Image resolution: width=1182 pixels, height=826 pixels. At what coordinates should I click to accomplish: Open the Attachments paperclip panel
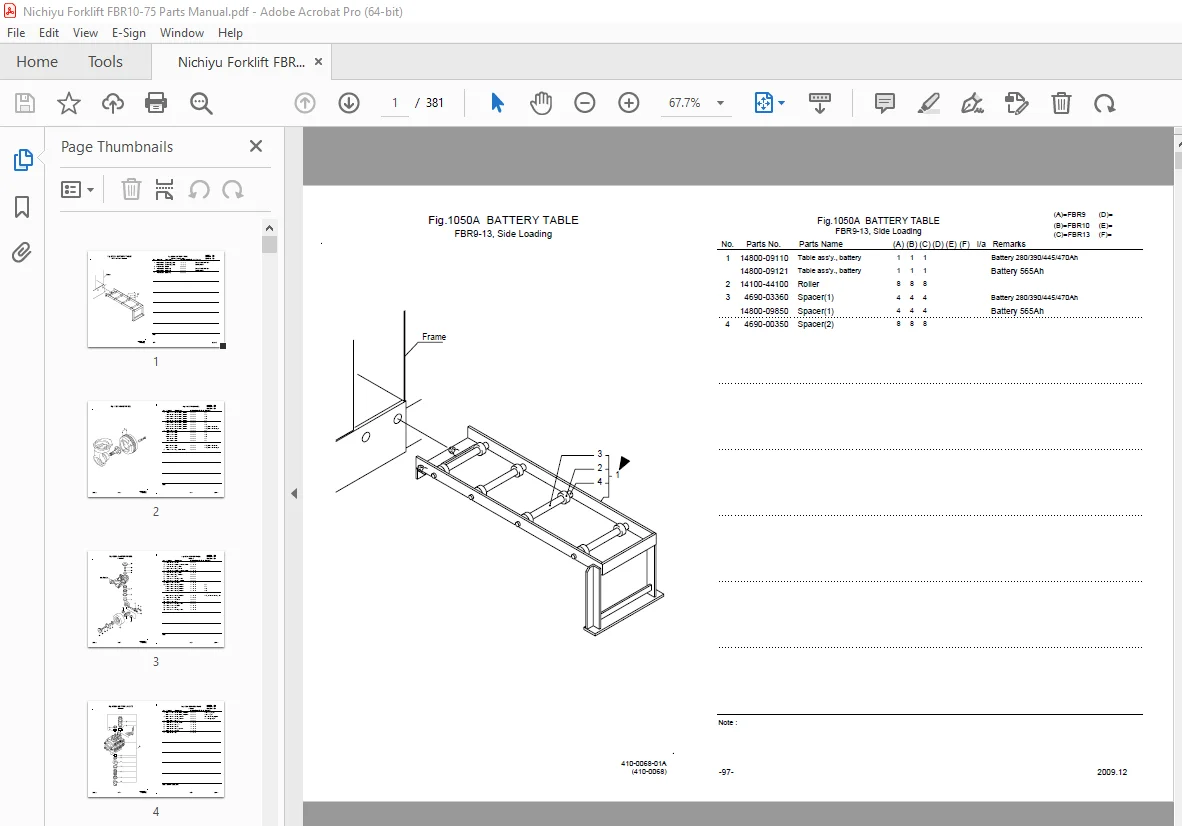coord(22,252)
